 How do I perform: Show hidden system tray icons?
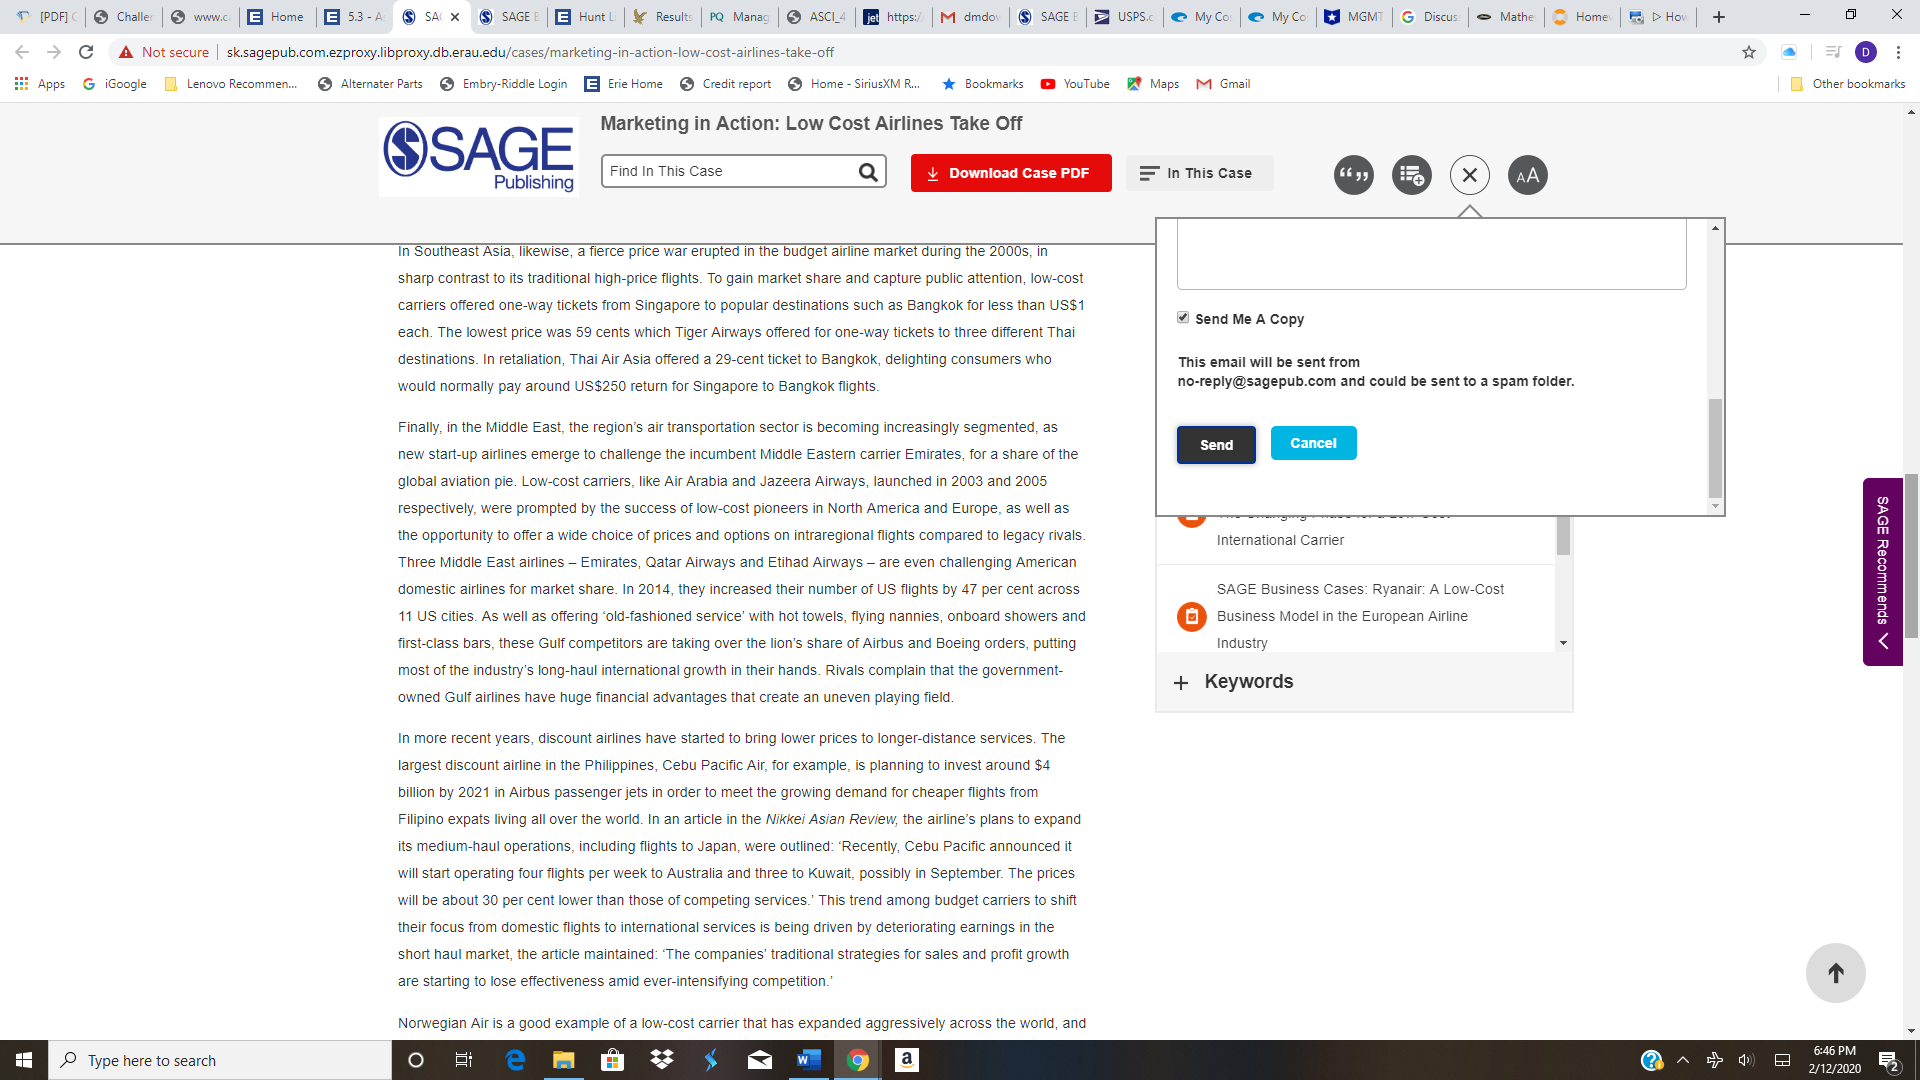[1683, 1060]
